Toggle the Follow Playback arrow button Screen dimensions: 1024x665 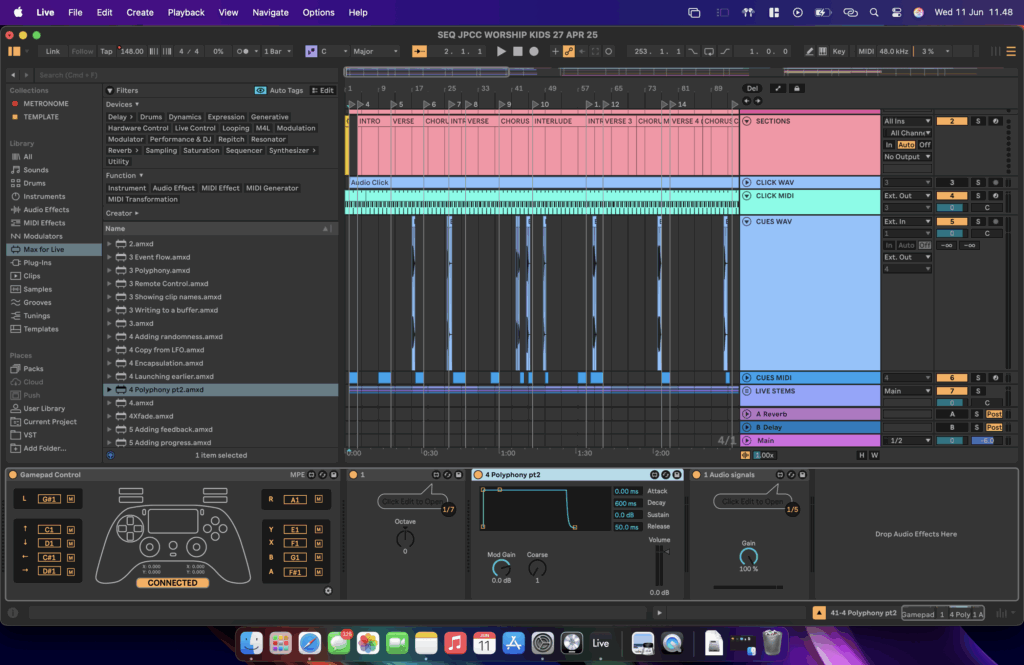pyautogui.click(x=419, y=51)
